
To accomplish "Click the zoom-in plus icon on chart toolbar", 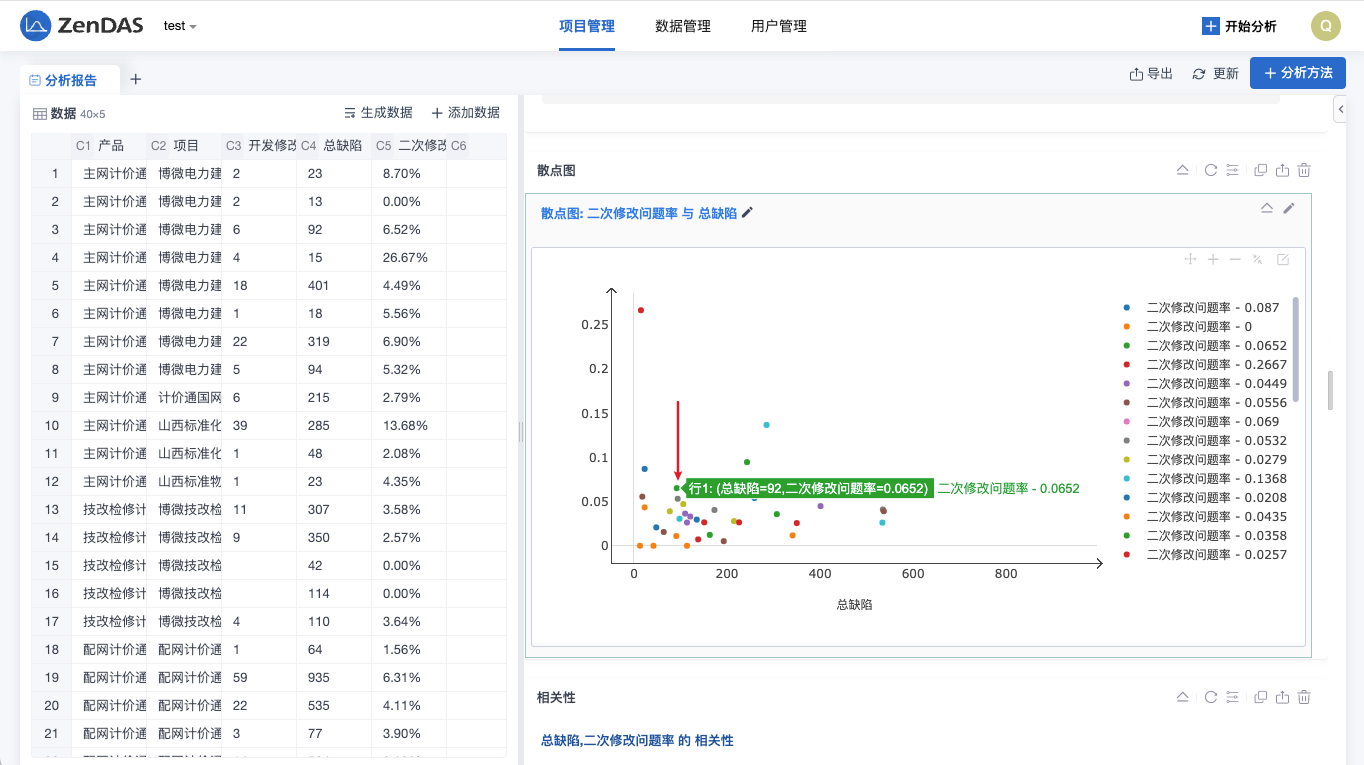I will (1213, 260).
